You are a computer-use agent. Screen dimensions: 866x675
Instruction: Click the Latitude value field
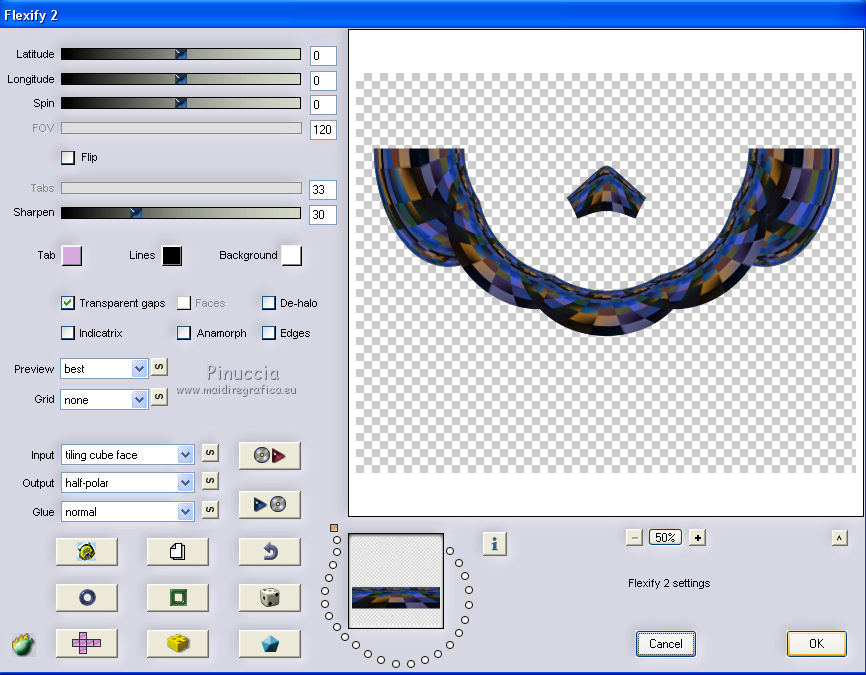point(323,55)
